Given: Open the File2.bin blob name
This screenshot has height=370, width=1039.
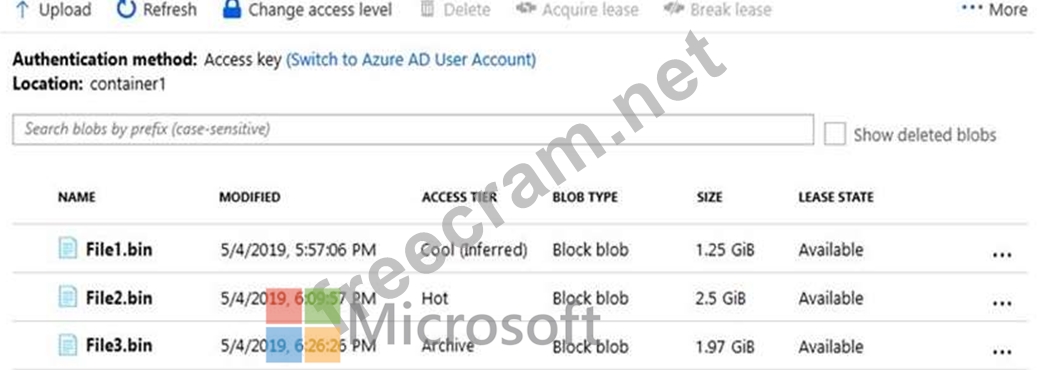Looking at the screenshot, I should (119, 298).
